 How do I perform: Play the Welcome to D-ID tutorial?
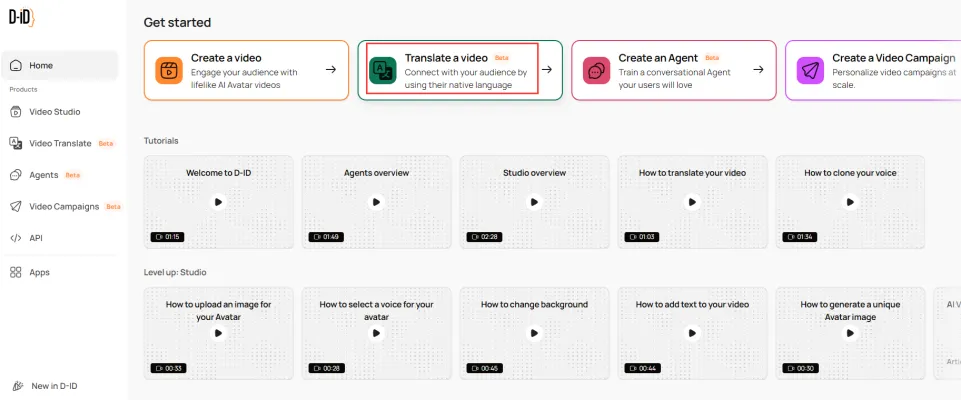pos(219,201)
